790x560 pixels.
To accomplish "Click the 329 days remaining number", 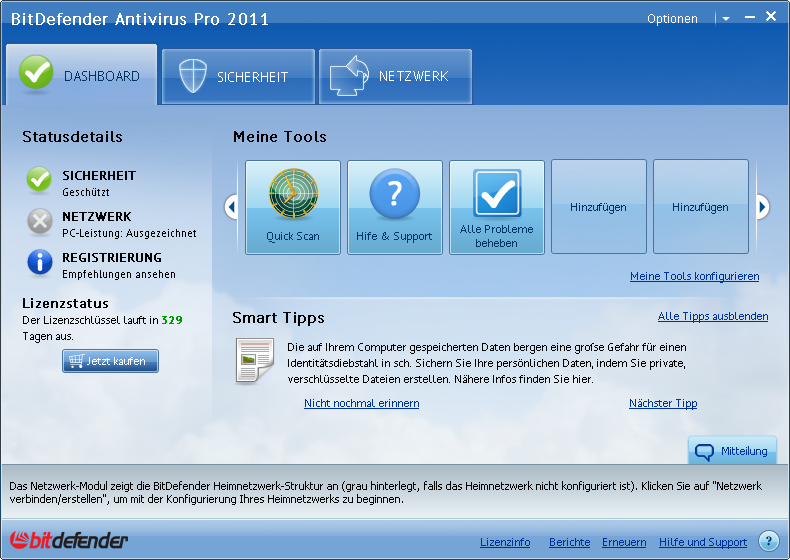I will point(172,320).
